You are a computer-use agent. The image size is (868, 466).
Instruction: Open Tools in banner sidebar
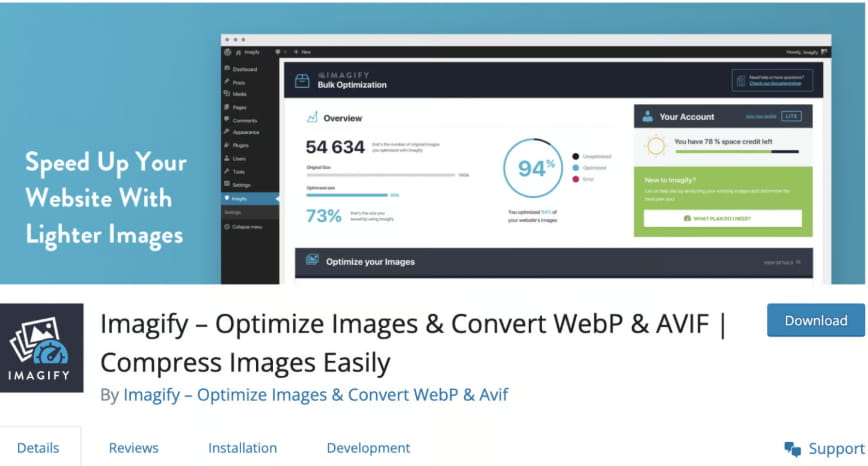tap(239, 172)
